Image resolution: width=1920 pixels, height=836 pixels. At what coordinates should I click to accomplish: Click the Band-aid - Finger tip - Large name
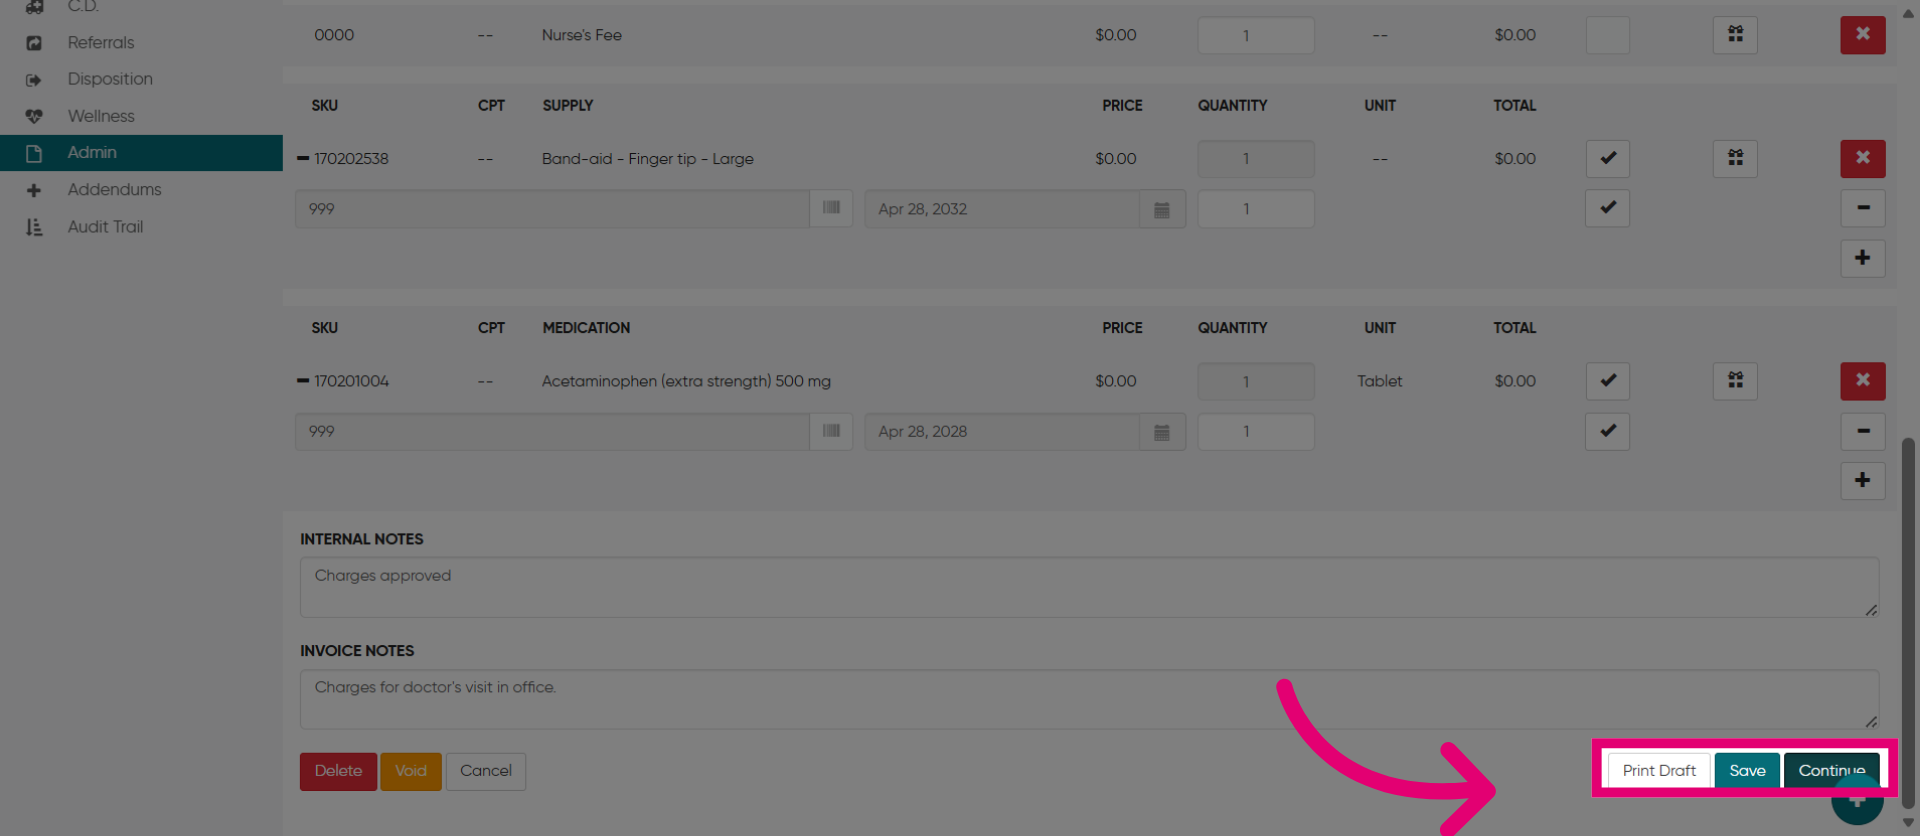[647, 159]
